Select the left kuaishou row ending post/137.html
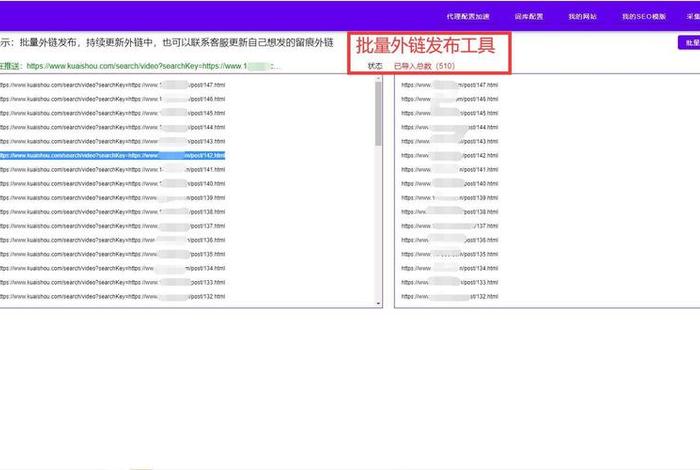The width and height of the screenshot is (700, 470). click(x=112, y=226)
